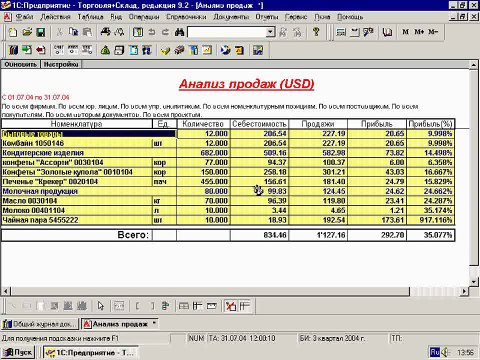
Task: Open print preview magnifier icon
Action: coord(119,32)
